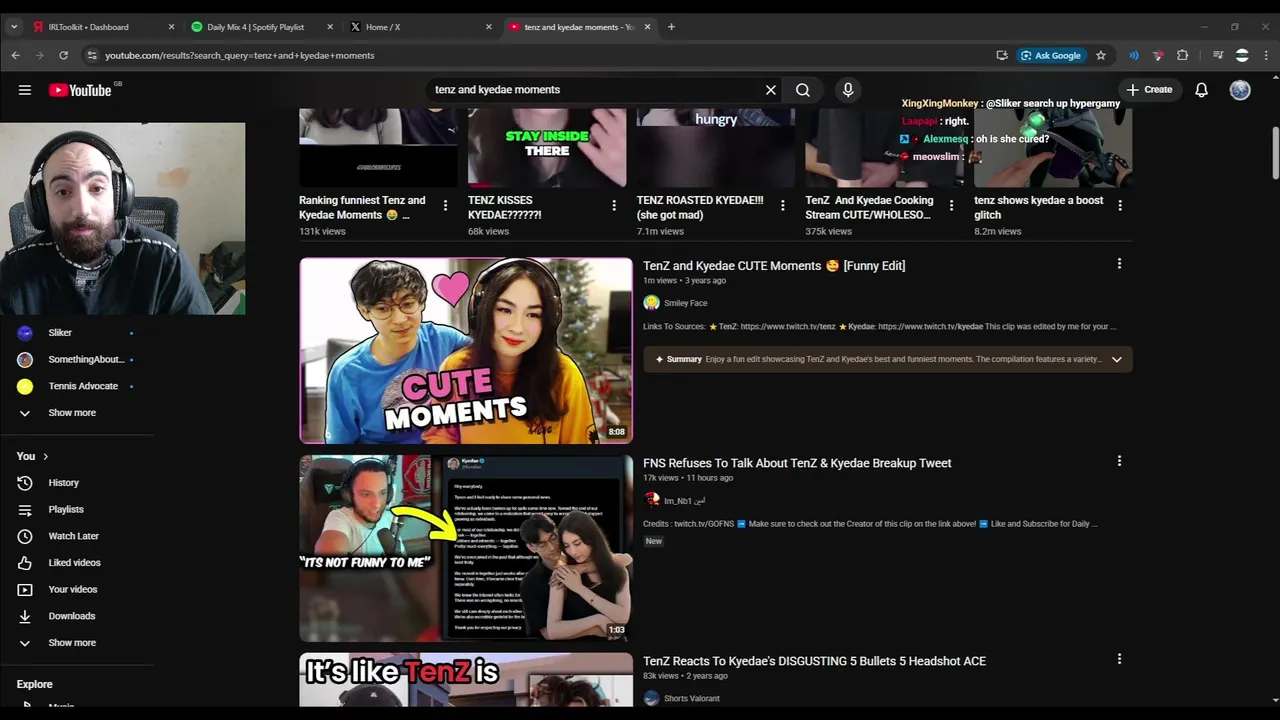Switch to the Daily Mix 4 Spotify tab
Image resolution: width=1280 pixels, height=720 pixels.
262,27
